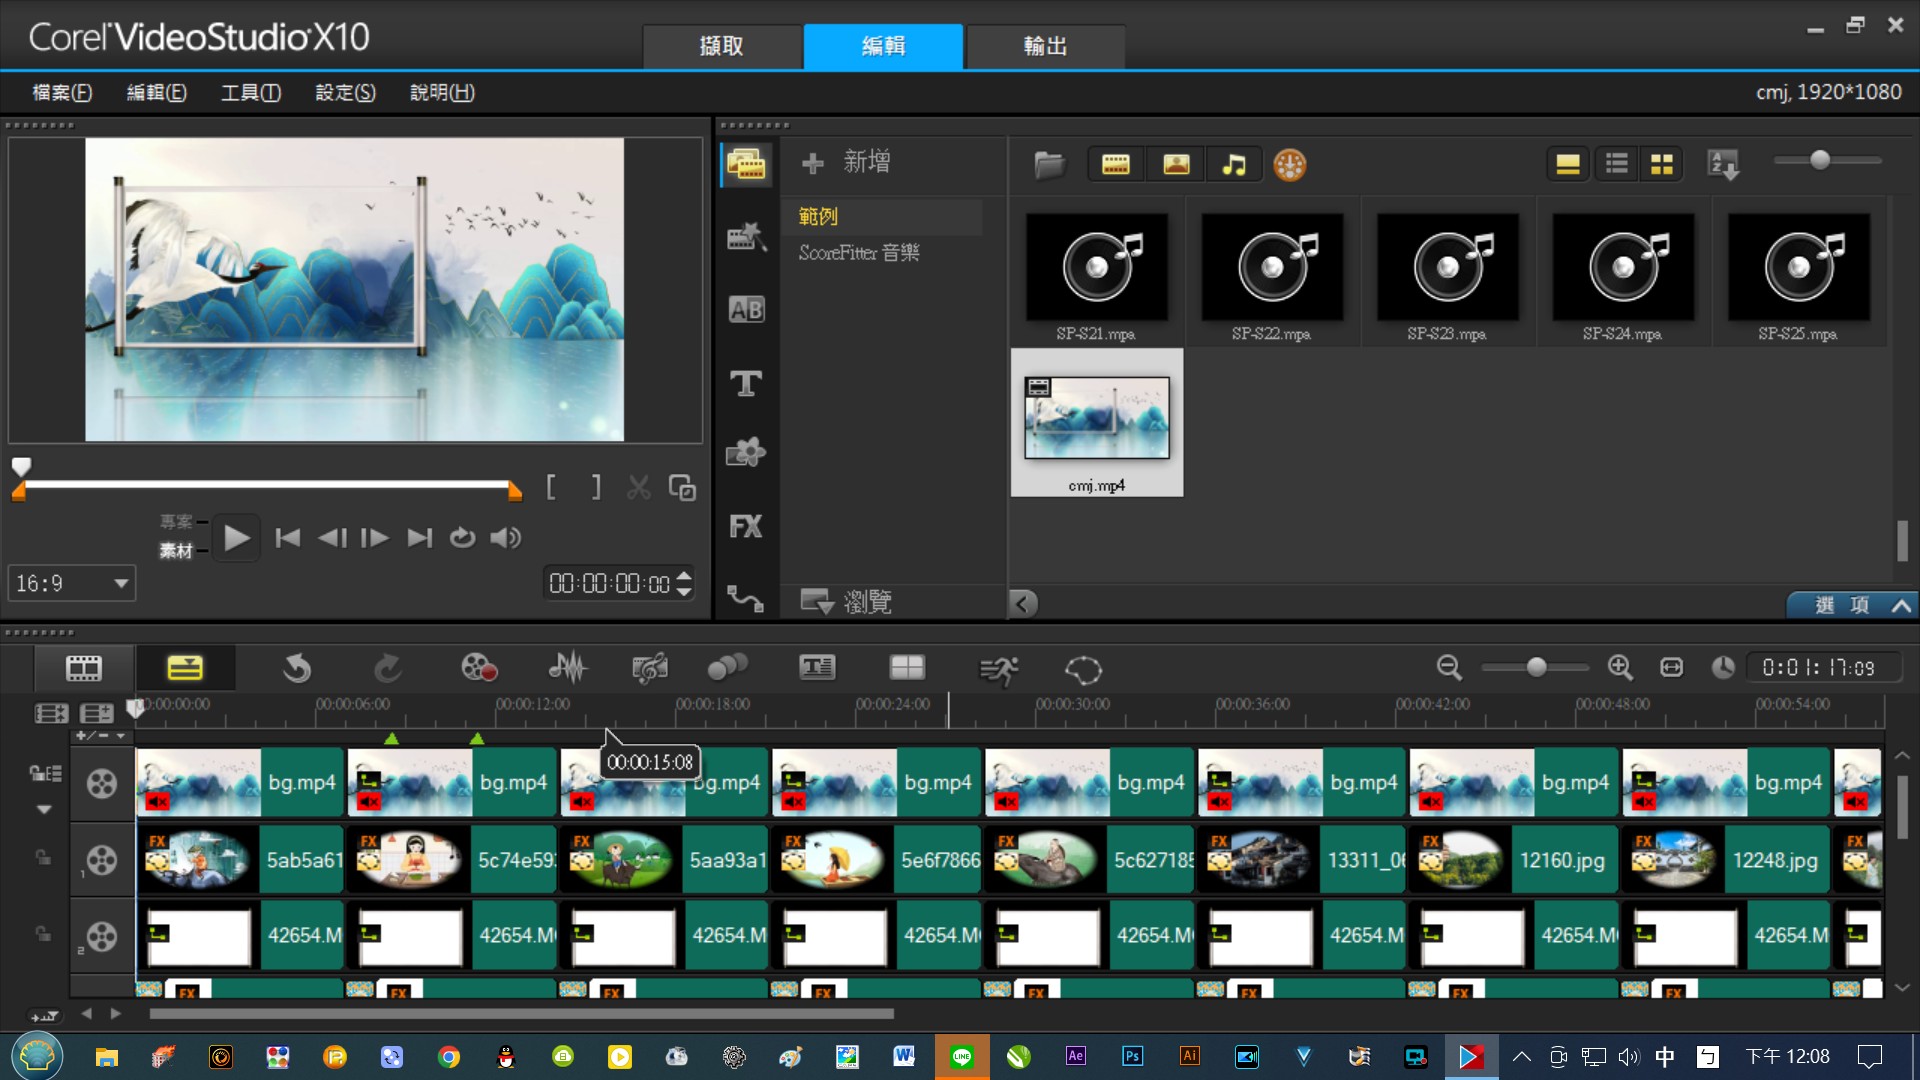Screen dimensions: 1920x1080
Task: Open the Sound Mixer
Action: [x=567, y=668]
